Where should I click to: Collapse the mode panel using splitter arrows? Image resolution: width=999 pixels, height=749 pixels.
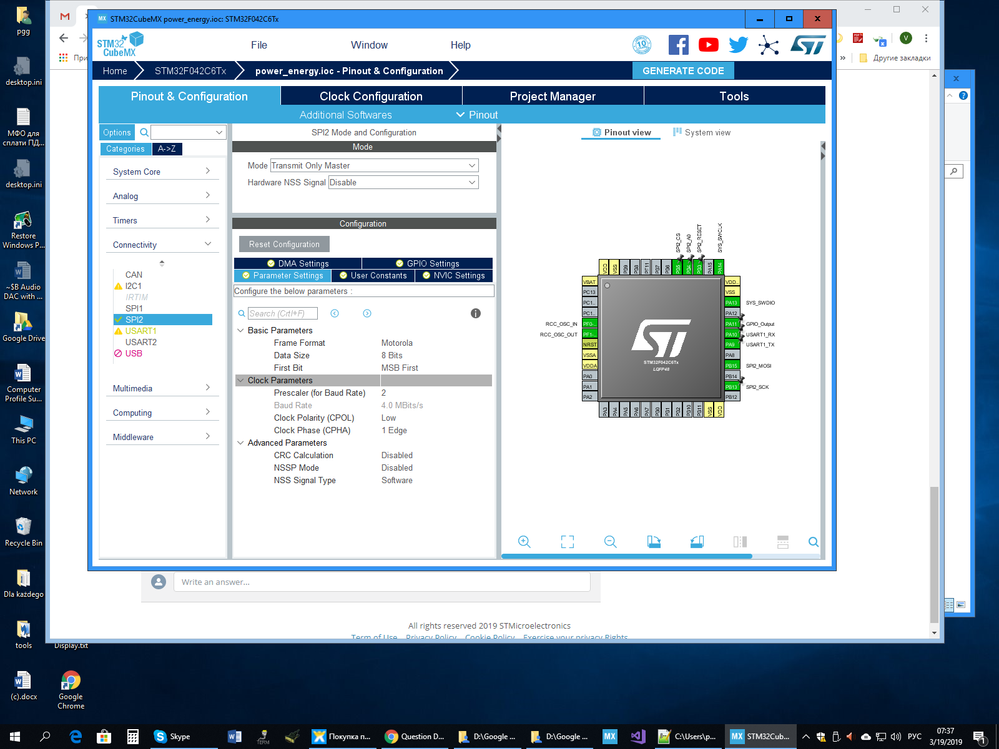(x=499, y=132)
